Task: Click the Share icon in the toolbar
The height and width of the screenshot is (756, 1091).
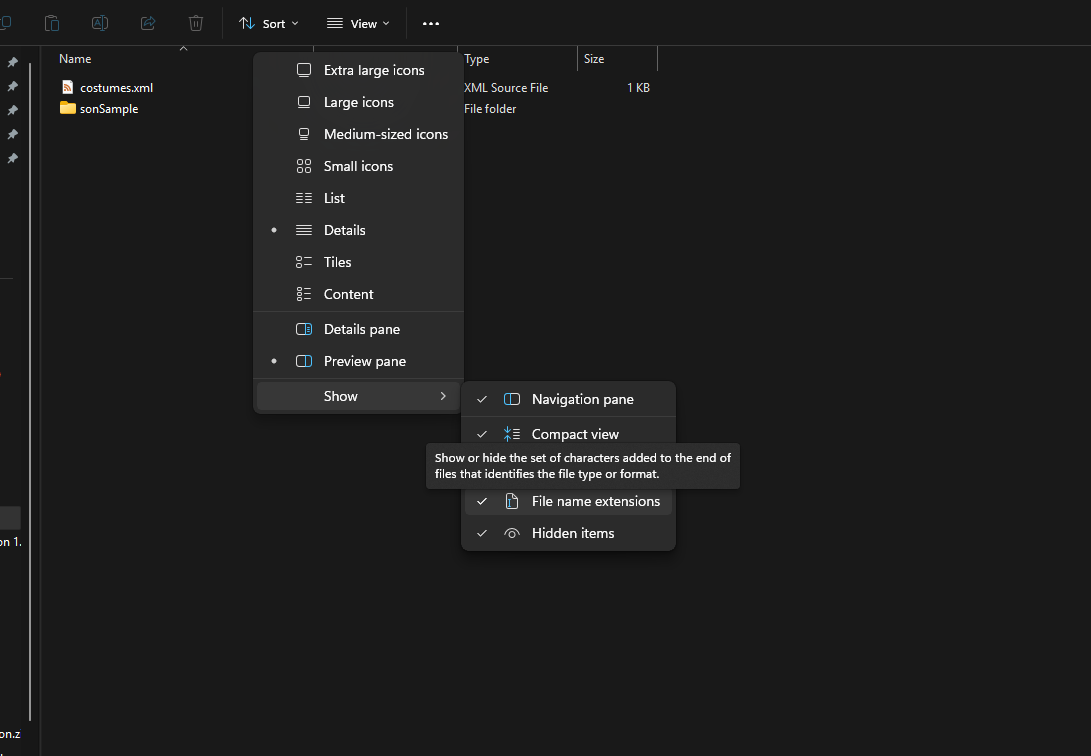Action: coord(148,23)
